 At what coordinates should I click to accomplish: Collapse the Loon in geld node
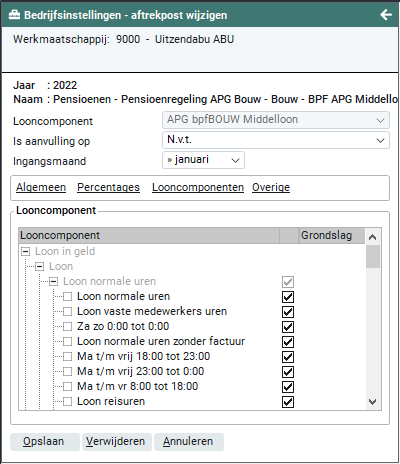[x=26, y=252]
